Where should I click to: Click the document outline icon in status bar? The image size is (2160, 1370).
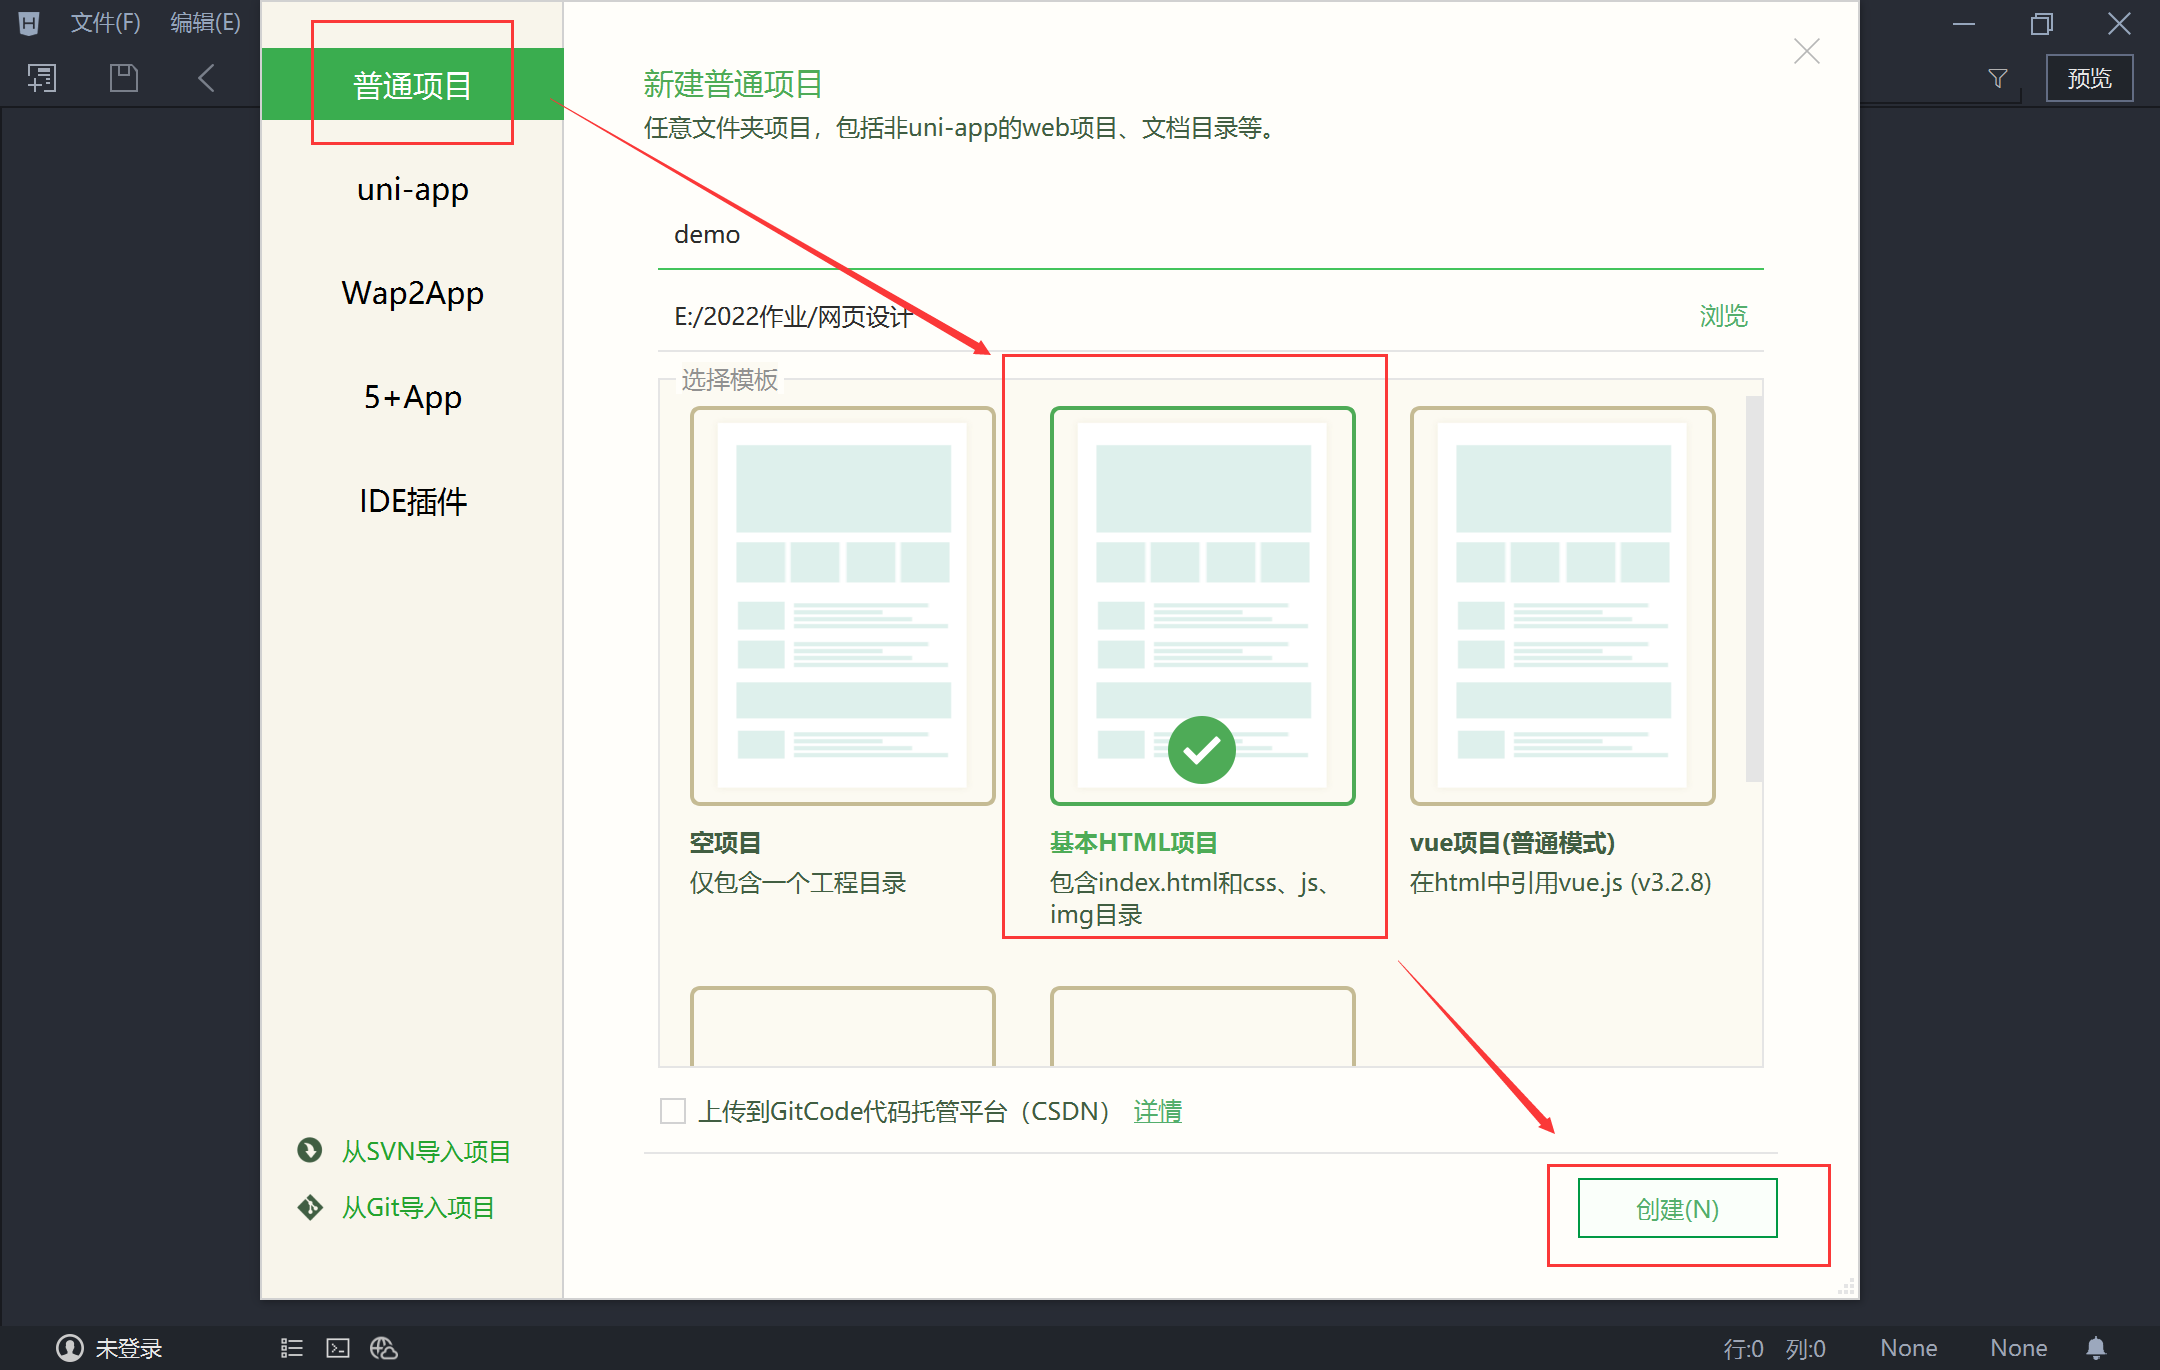[291, 1347]
